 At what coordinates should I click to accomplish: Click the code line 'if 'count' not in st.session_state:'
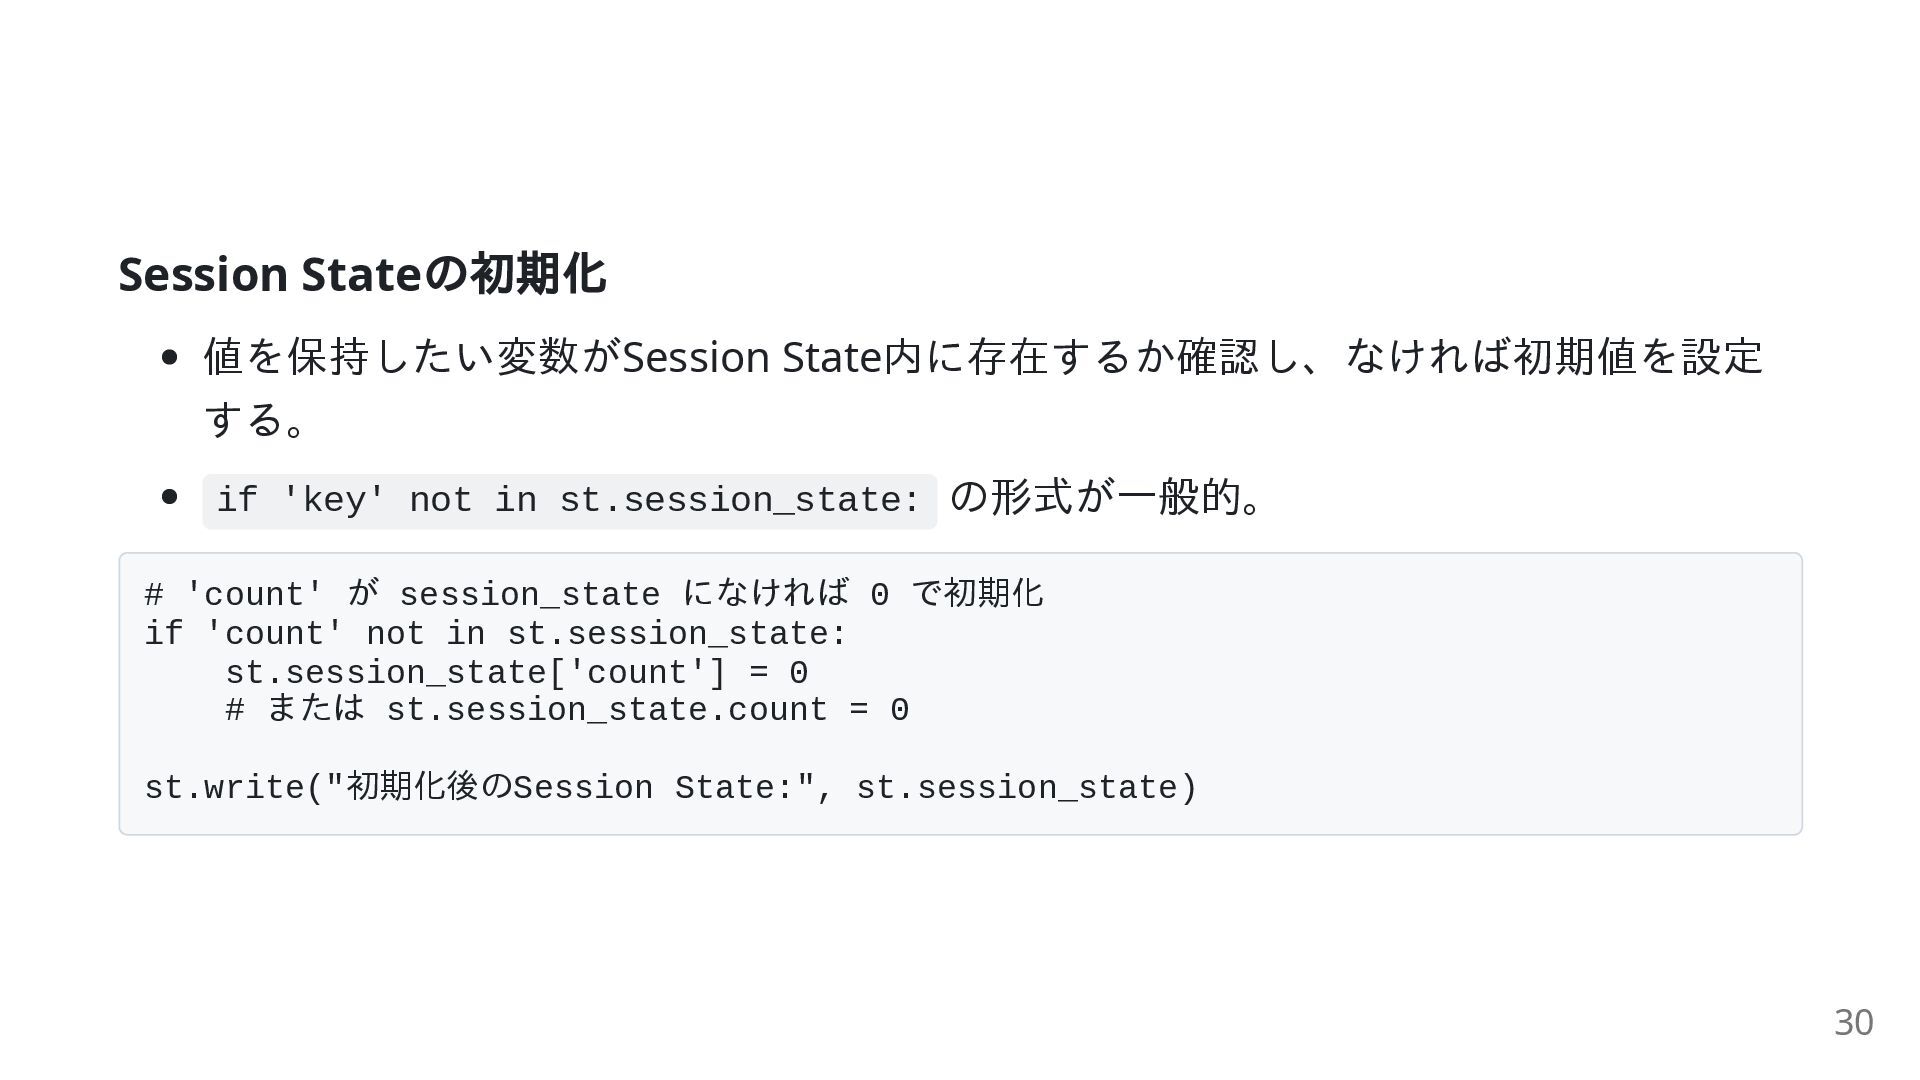(x=495, y=633)
